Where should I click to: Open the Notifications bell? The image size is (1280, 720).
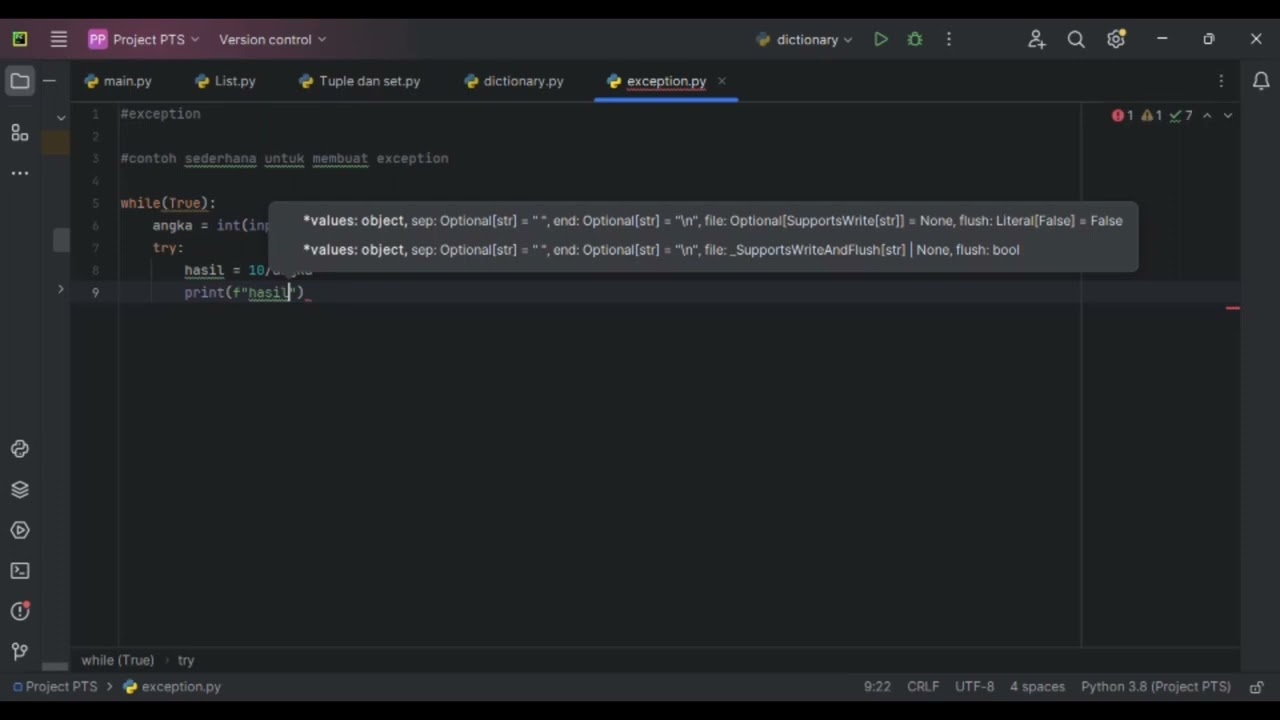1261,81
